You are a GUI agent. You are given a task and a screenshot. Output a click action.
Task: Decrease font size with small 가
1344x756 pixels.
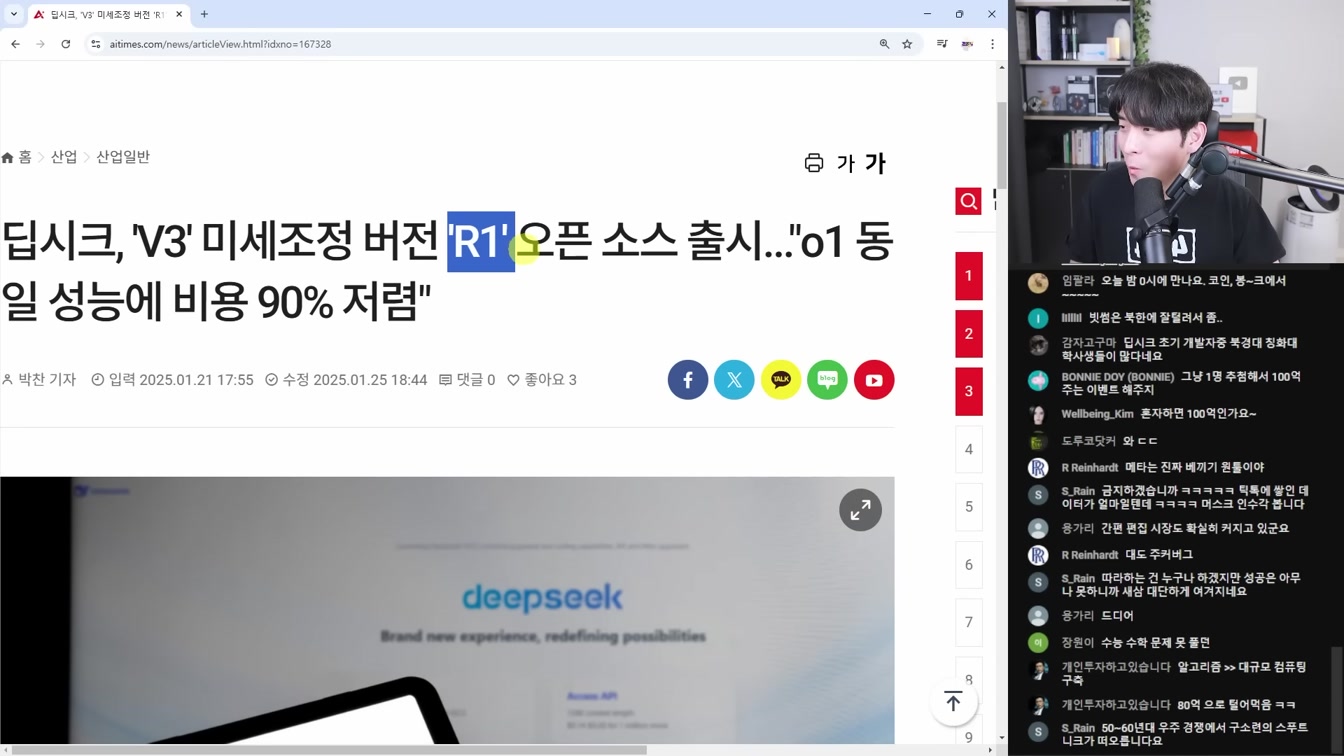[x=846, y=163]
